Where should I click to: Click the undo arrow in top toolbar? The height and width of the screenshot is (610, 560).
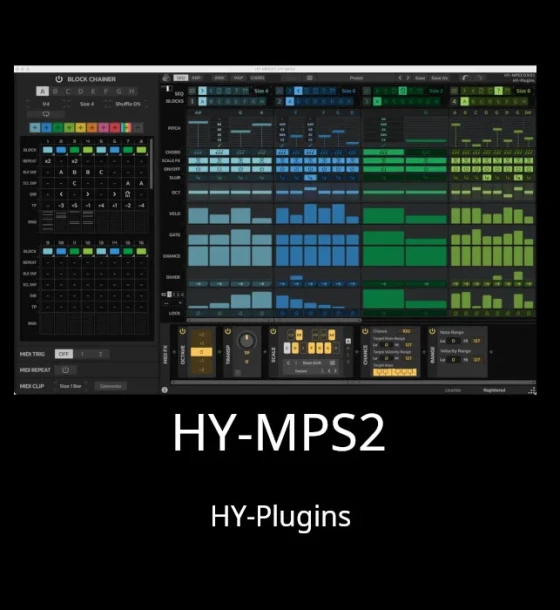(465, 78)
